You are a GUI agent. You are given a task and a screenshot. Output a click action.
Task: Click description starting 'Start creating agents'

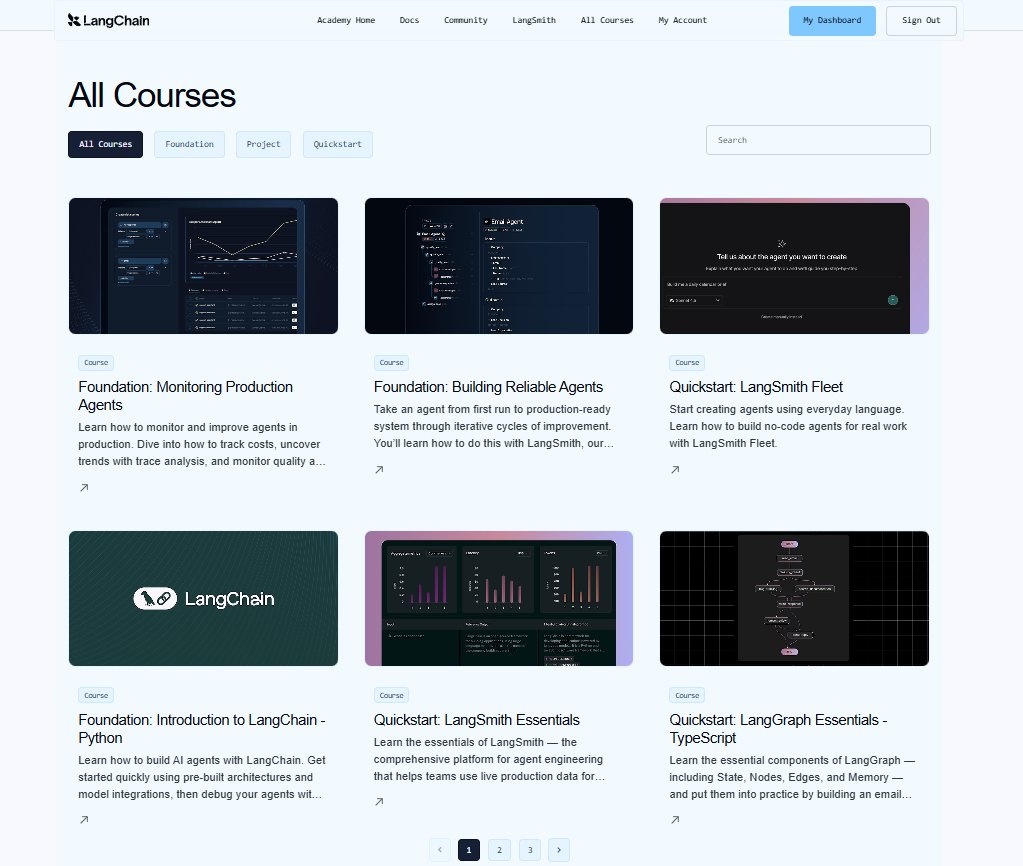(x=788, y=426)
